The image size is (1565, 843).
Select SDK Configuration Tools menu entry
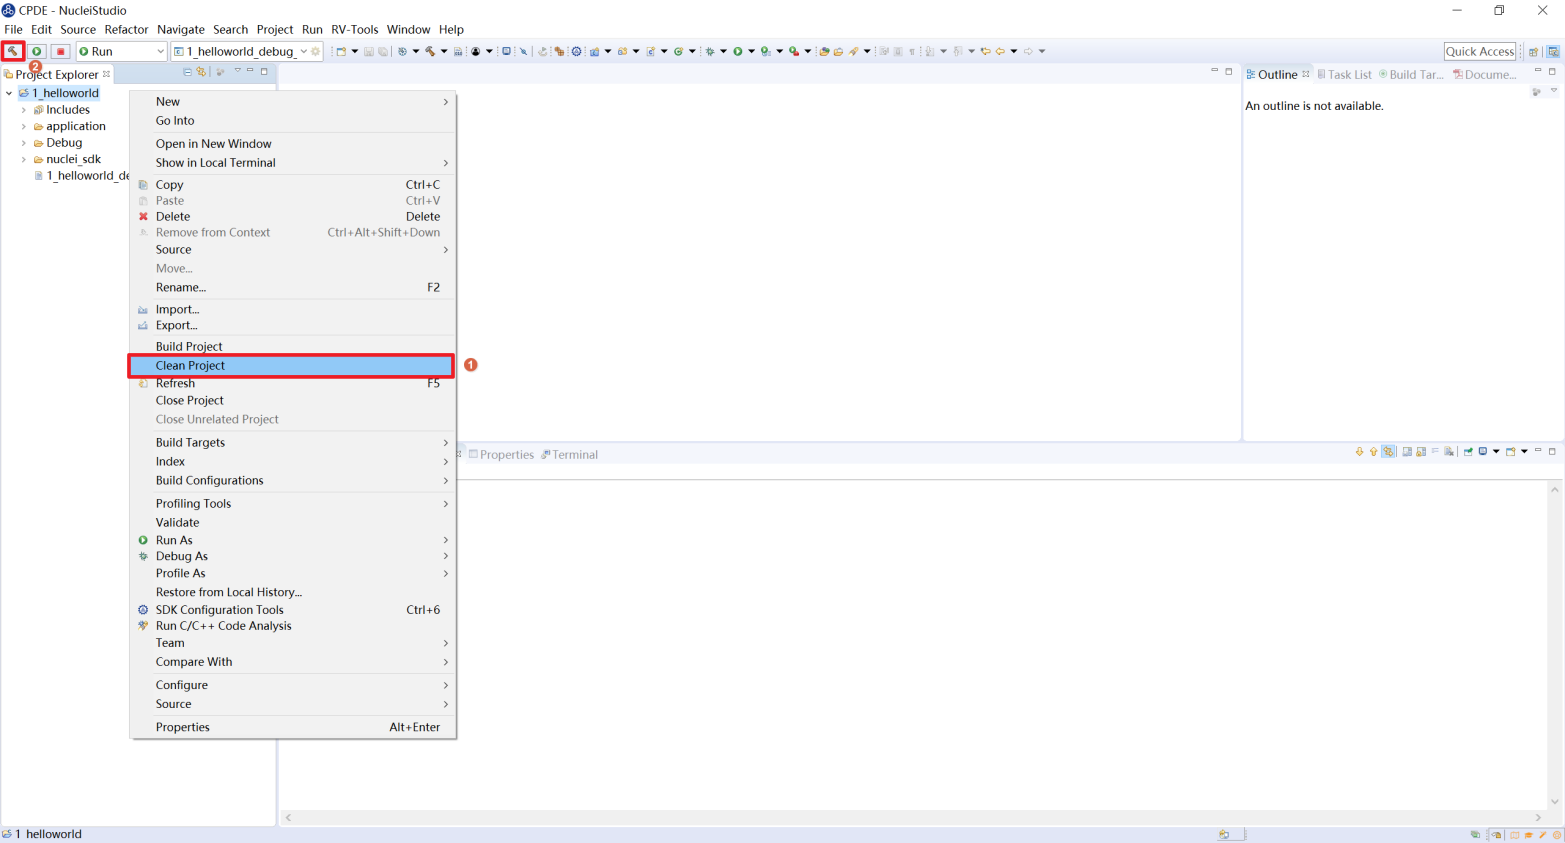click(x=292, y=610)
